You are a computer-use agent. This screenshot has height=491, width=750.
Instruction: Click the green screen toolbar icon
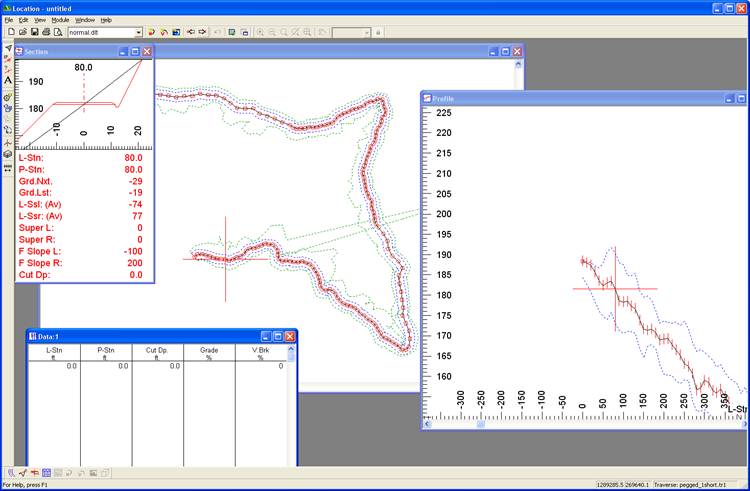232,32
